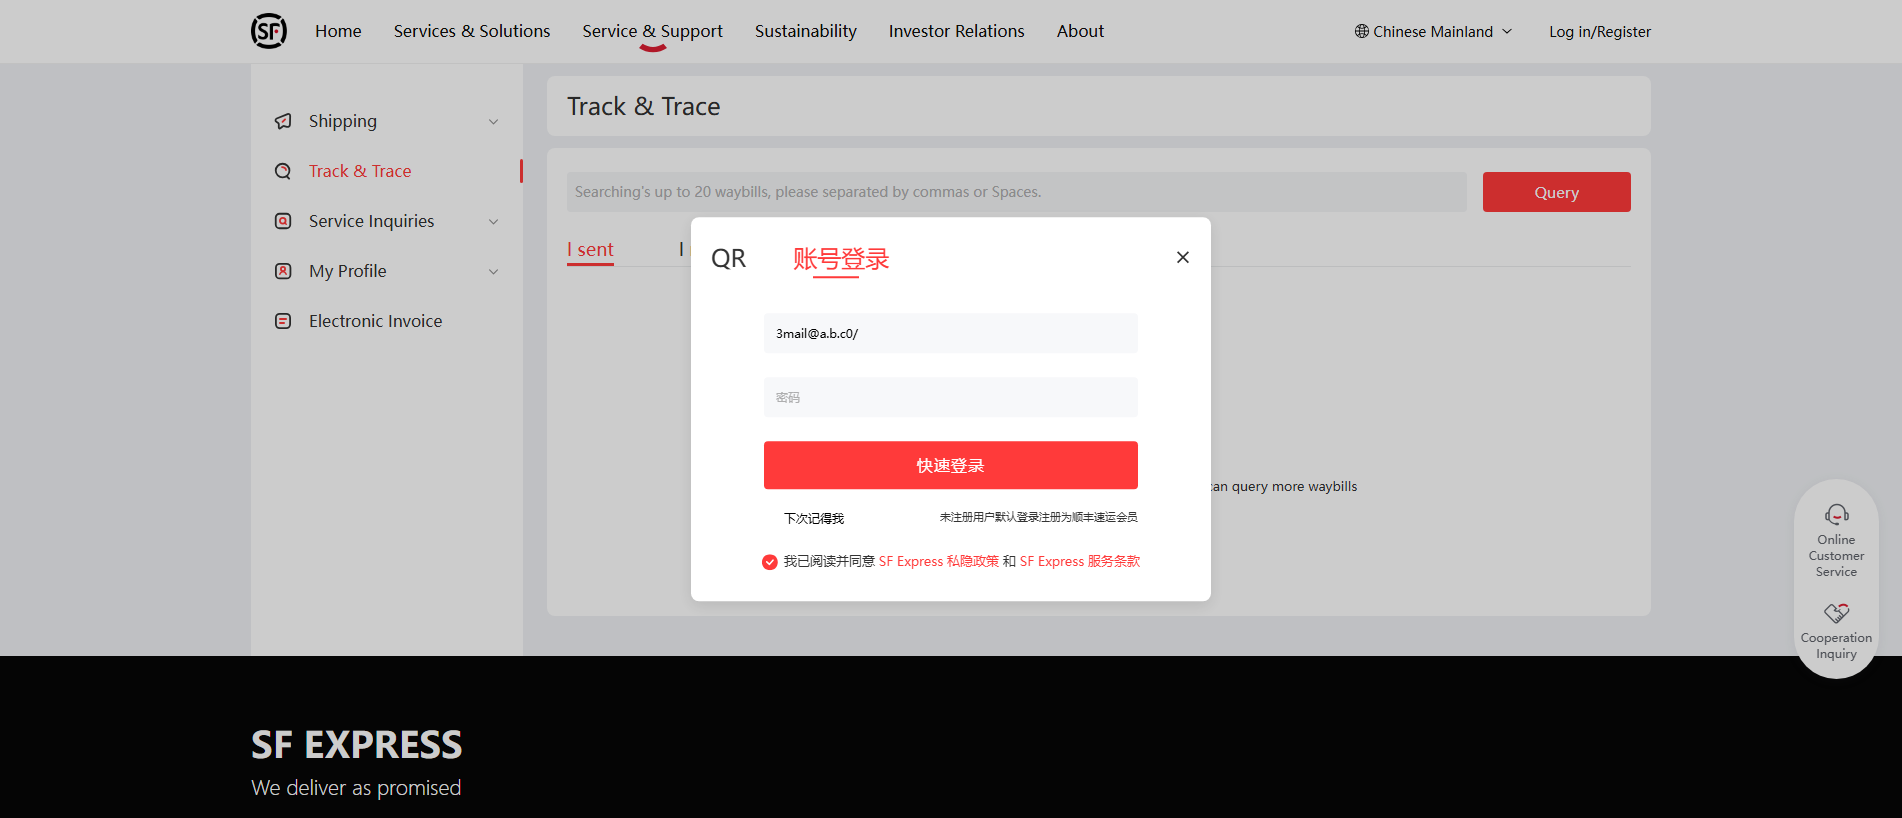The height and width of the screenshot is (818, 1902).
Task: Open Services & Solutions menu
Action: tap(472, 31)
